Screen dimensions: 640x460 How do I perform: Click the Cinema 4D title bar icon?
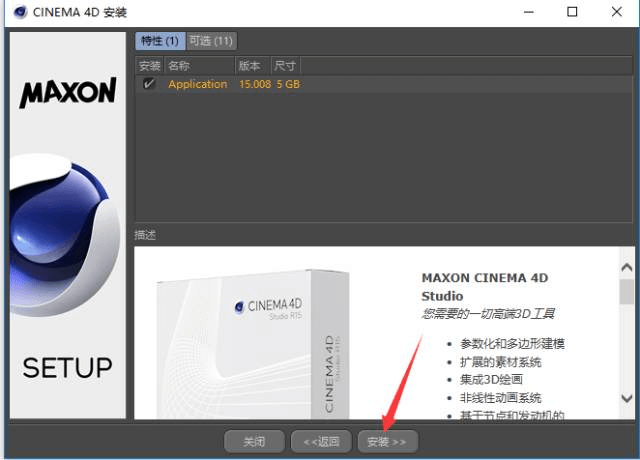tap(20, 12)
